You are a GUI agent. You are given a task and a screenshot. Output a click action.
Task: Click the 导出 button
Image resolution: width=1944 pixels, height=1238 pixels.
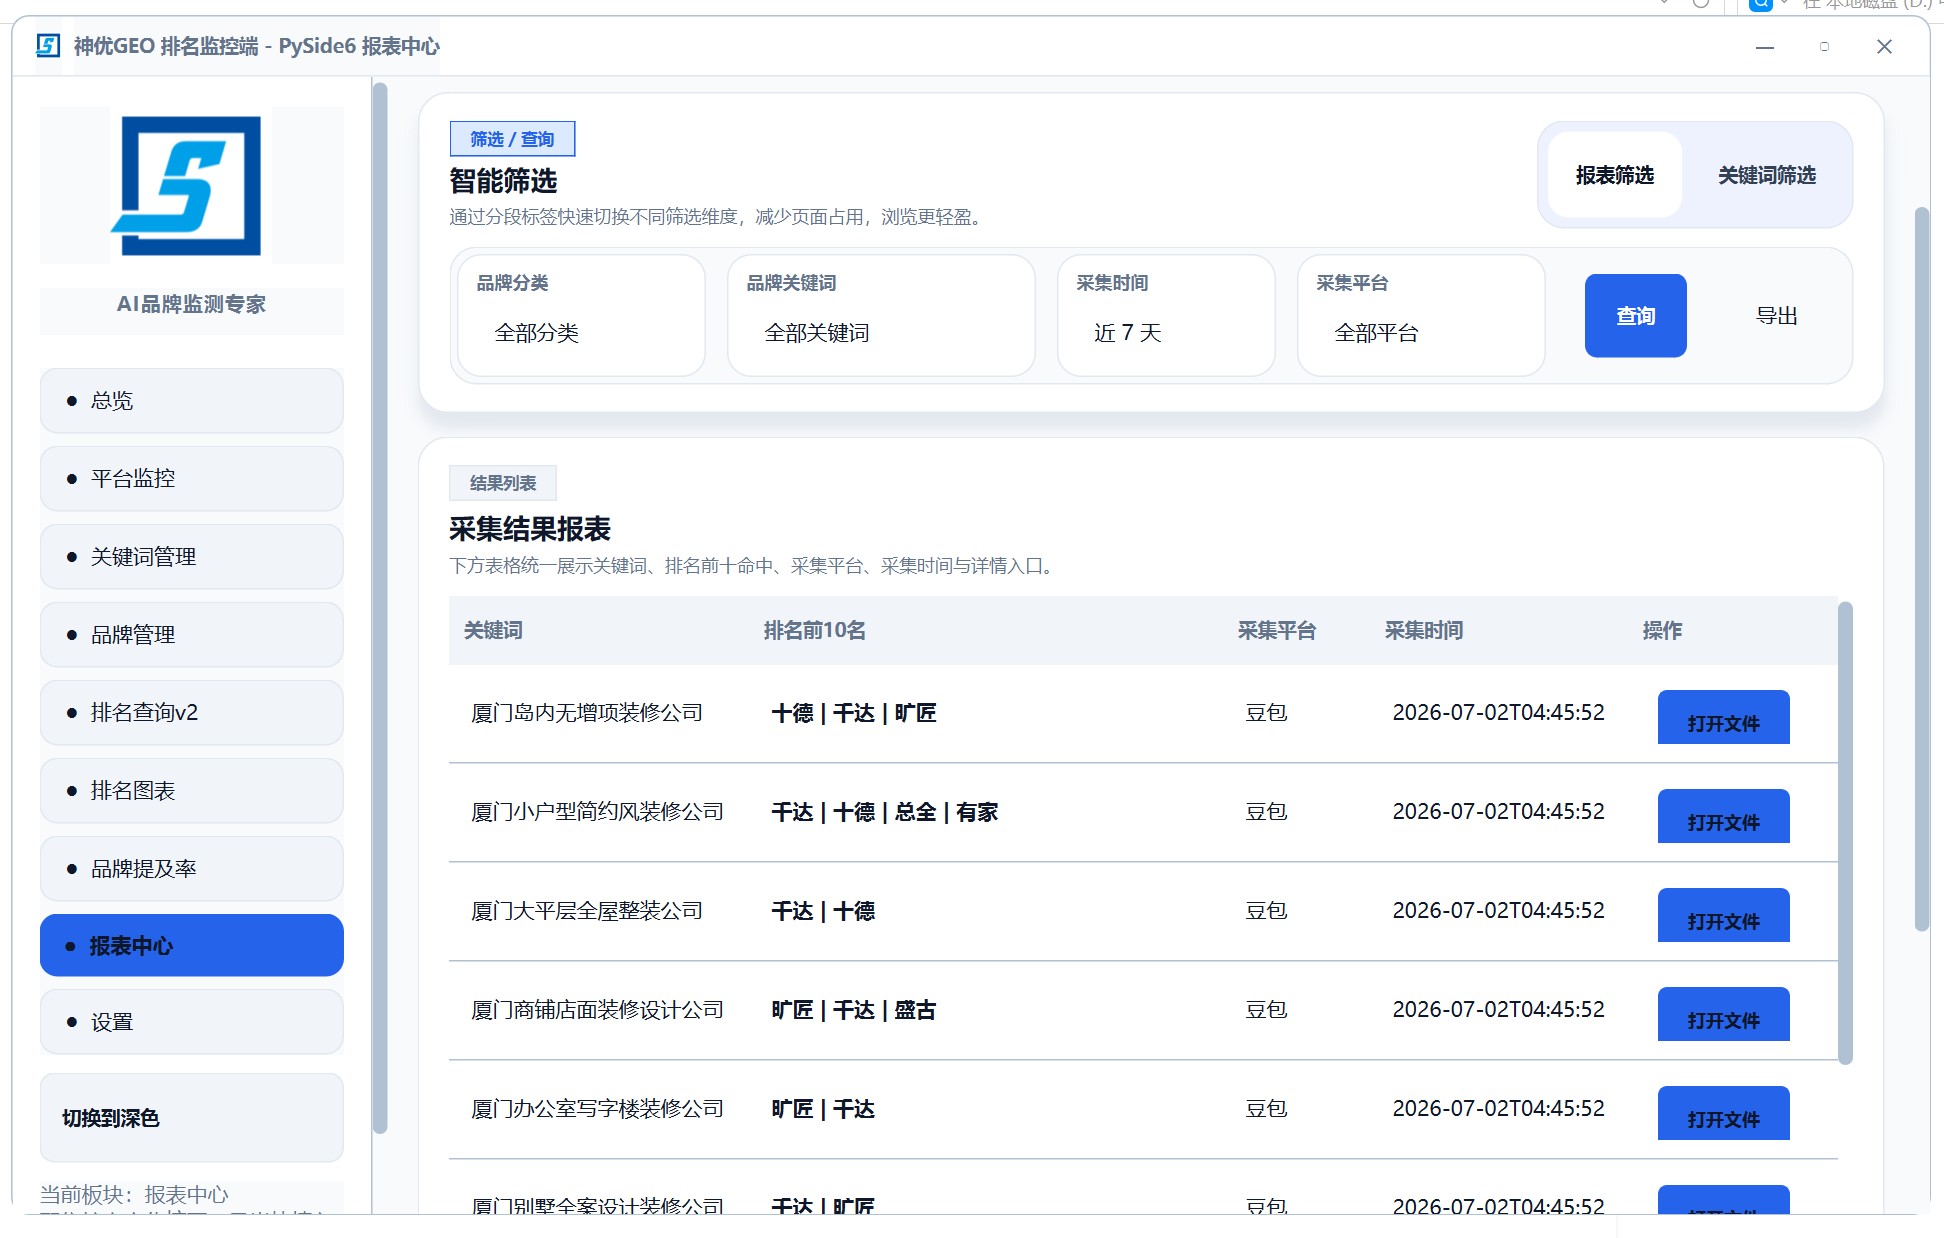click(1776, 316)
